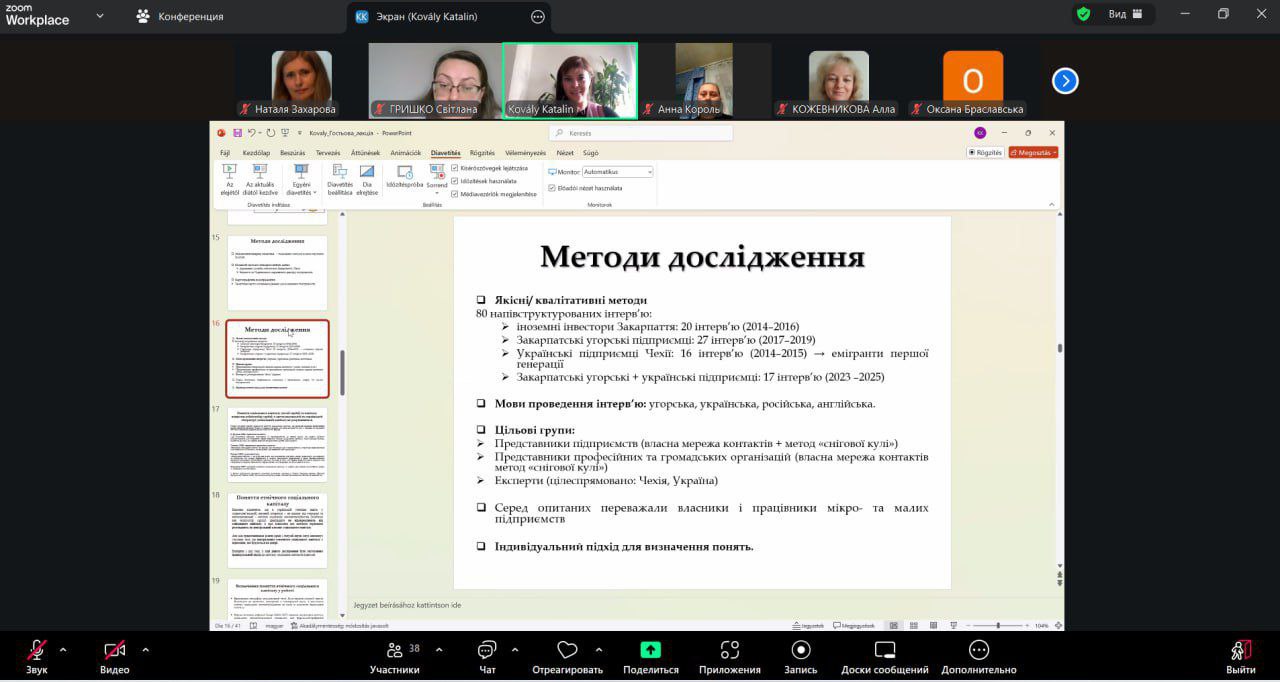Click the green shield encryption icon
The height and width of the screenshot is (682, 1280).
tap(1083, 15)
